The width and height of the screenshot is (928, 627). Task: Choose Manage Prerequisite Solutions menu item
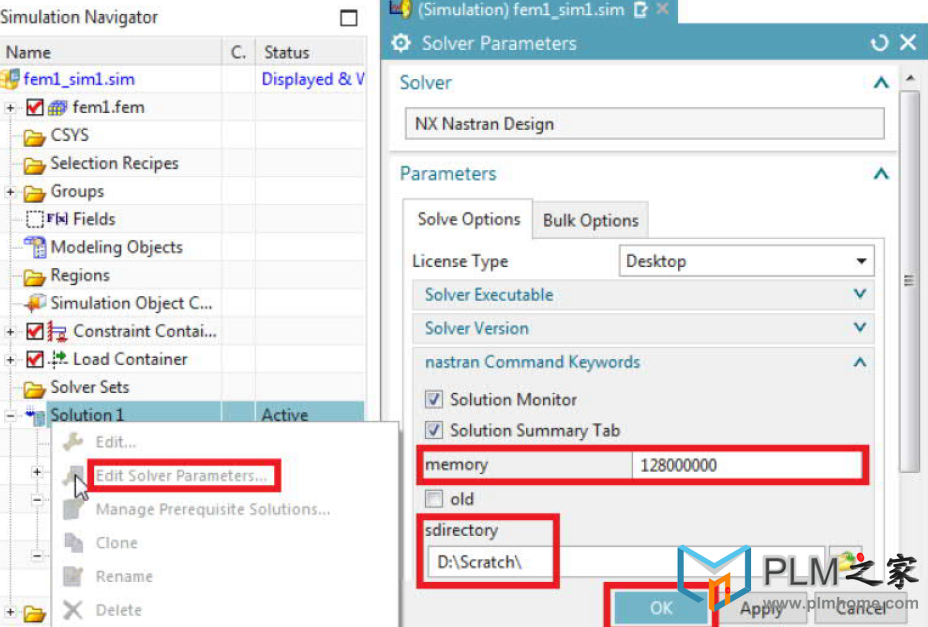213,509
